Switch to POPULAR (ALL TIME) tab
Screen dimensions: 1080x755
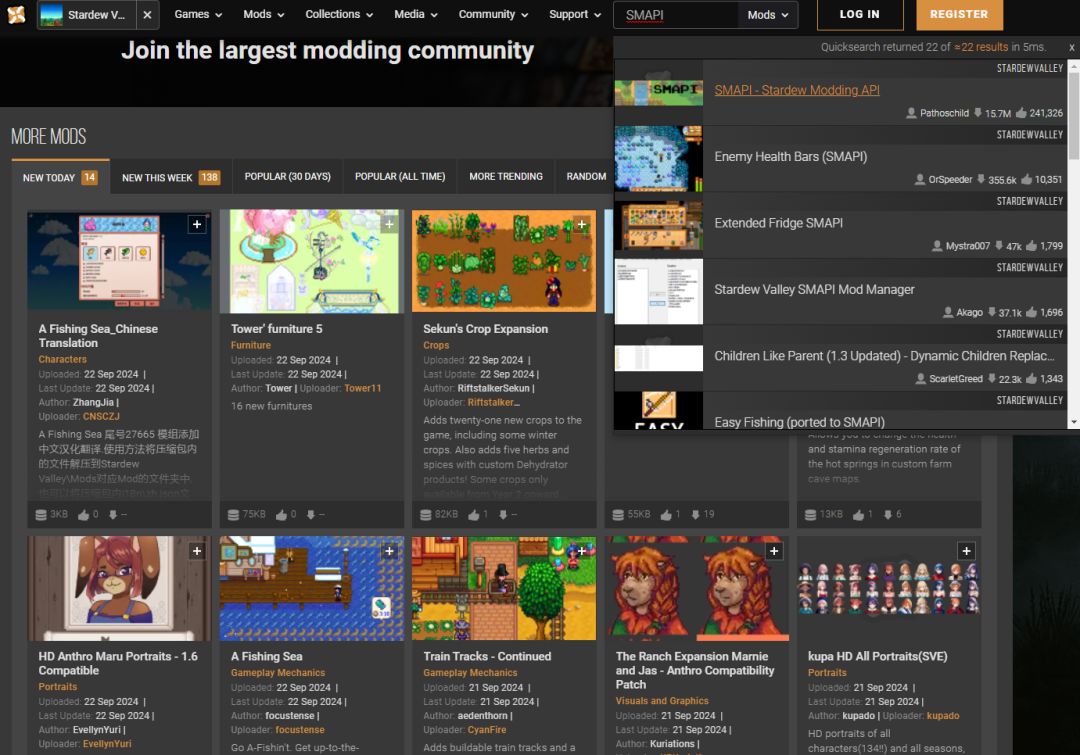pos(399,177)
